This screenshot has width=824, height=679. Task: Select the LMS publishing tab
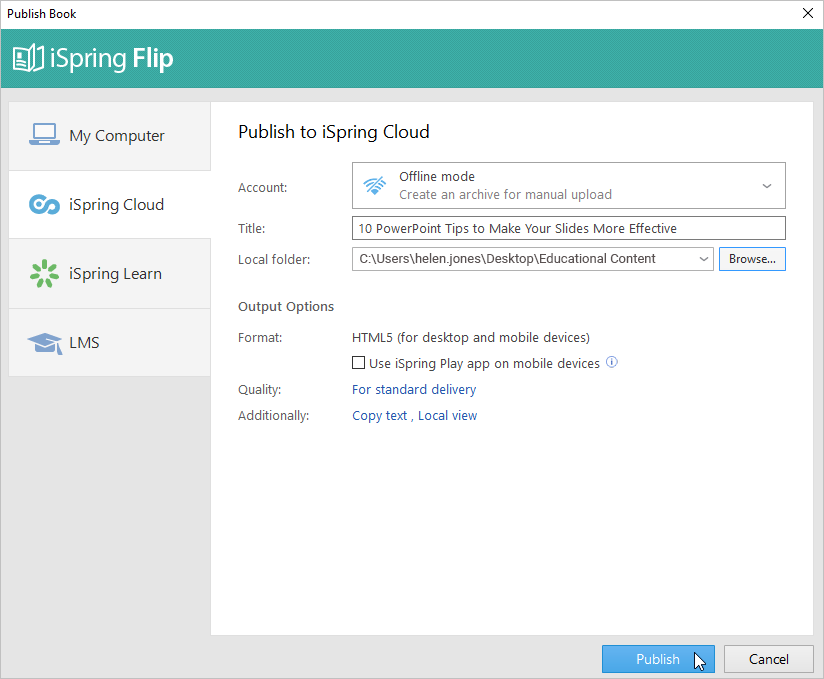pyautogui.click(x=110, y=343)
